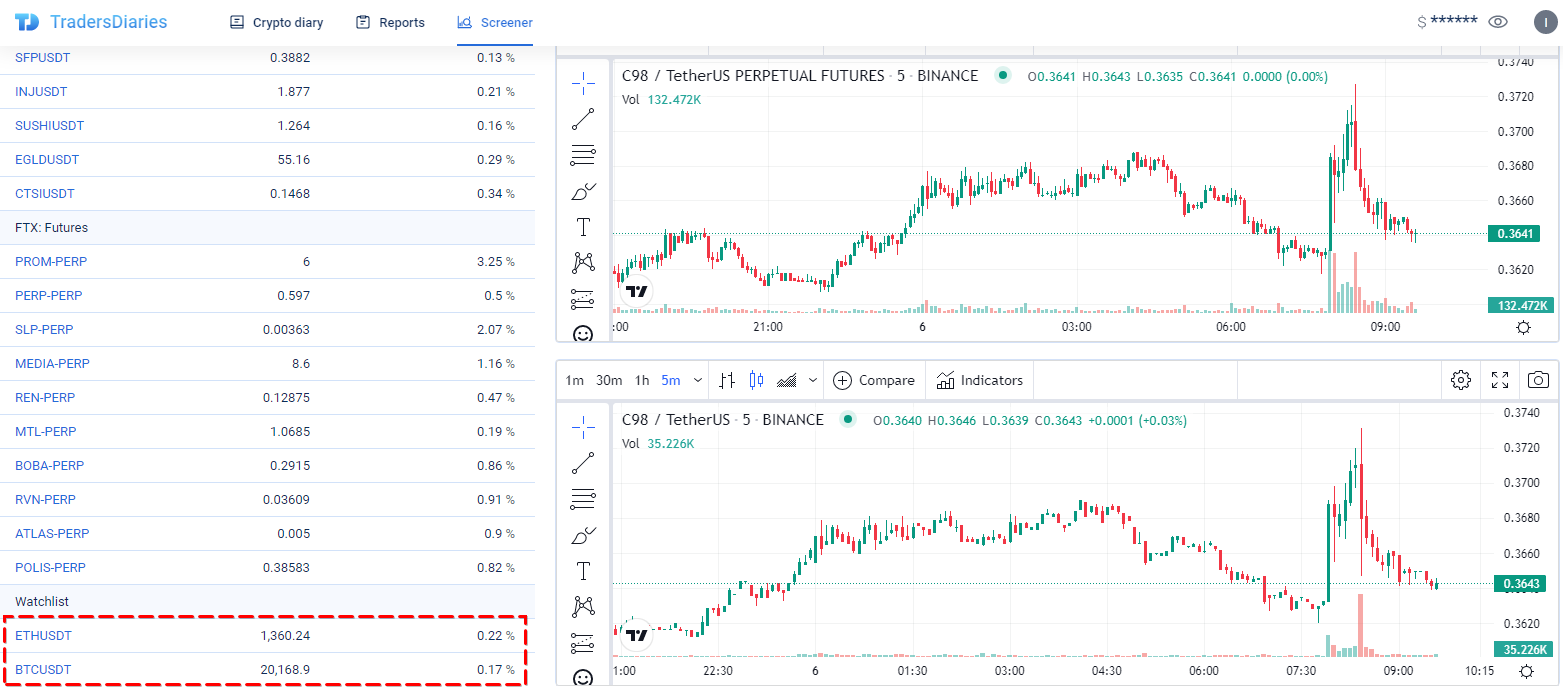Open the timeframe dropdown next to 5m

click(x=697, y=380)
